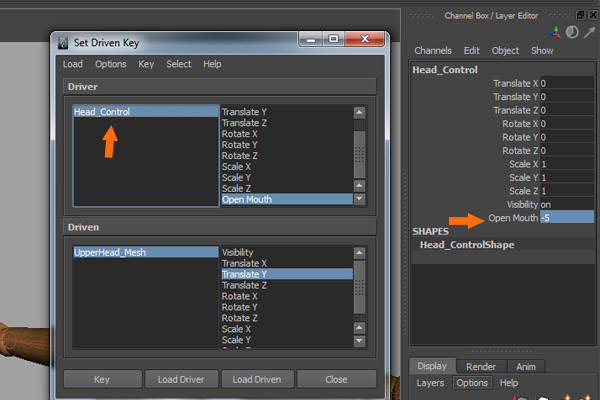
Task: Close the Channel Box / Layer Editor panel
Action: (x=593, y=15)
